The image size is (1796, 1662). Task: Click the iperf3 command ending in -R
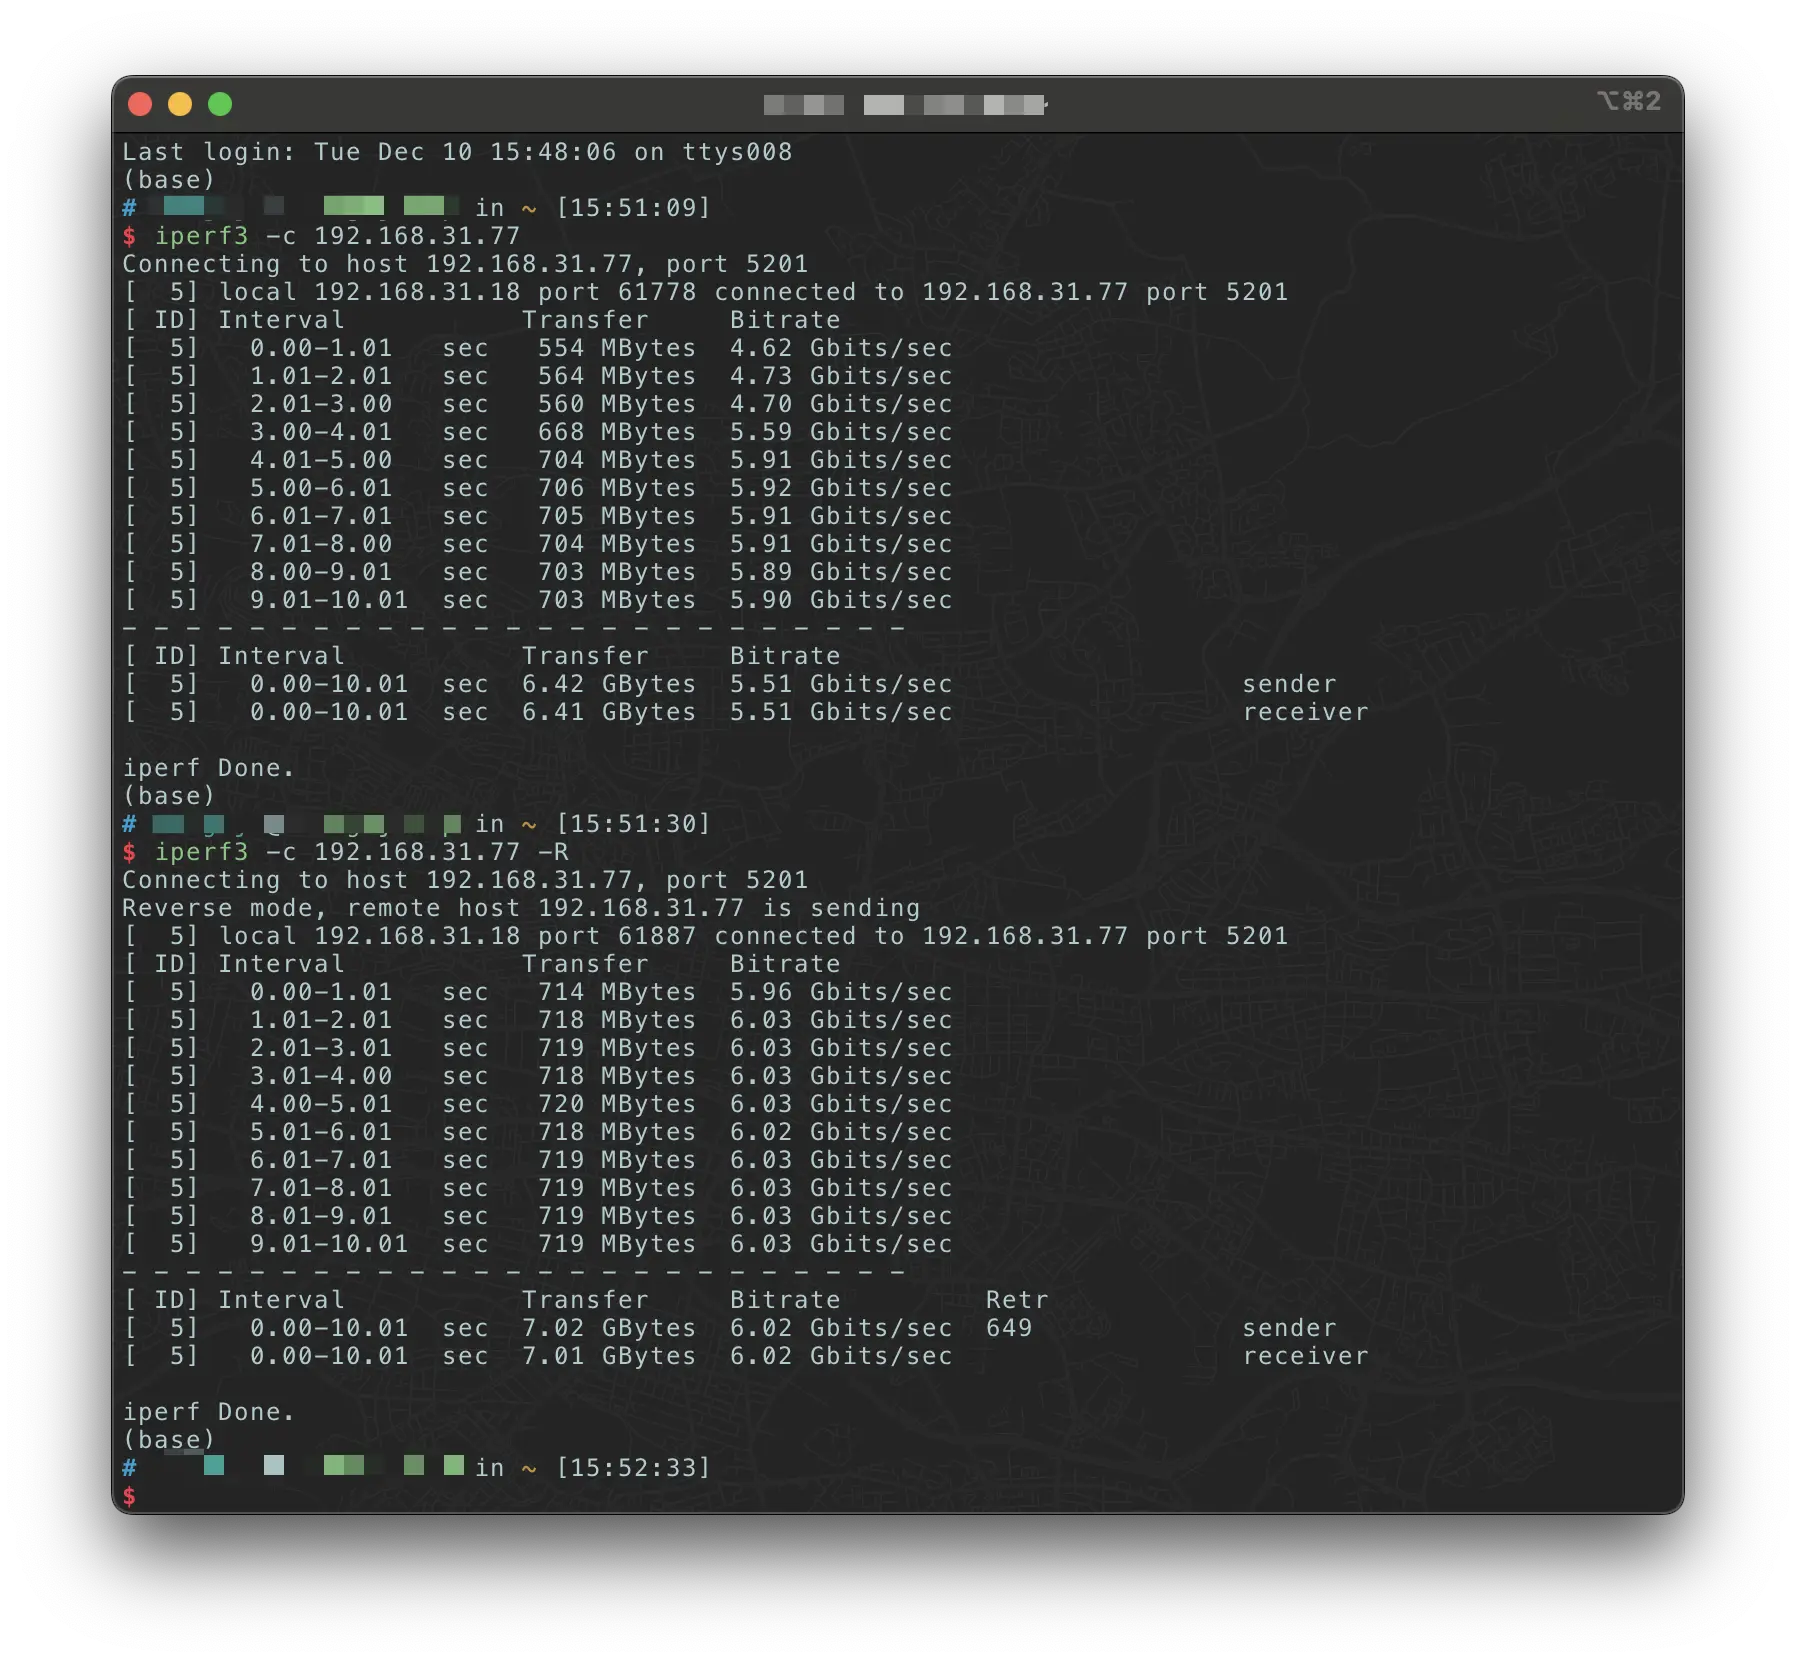coord(360,852)
